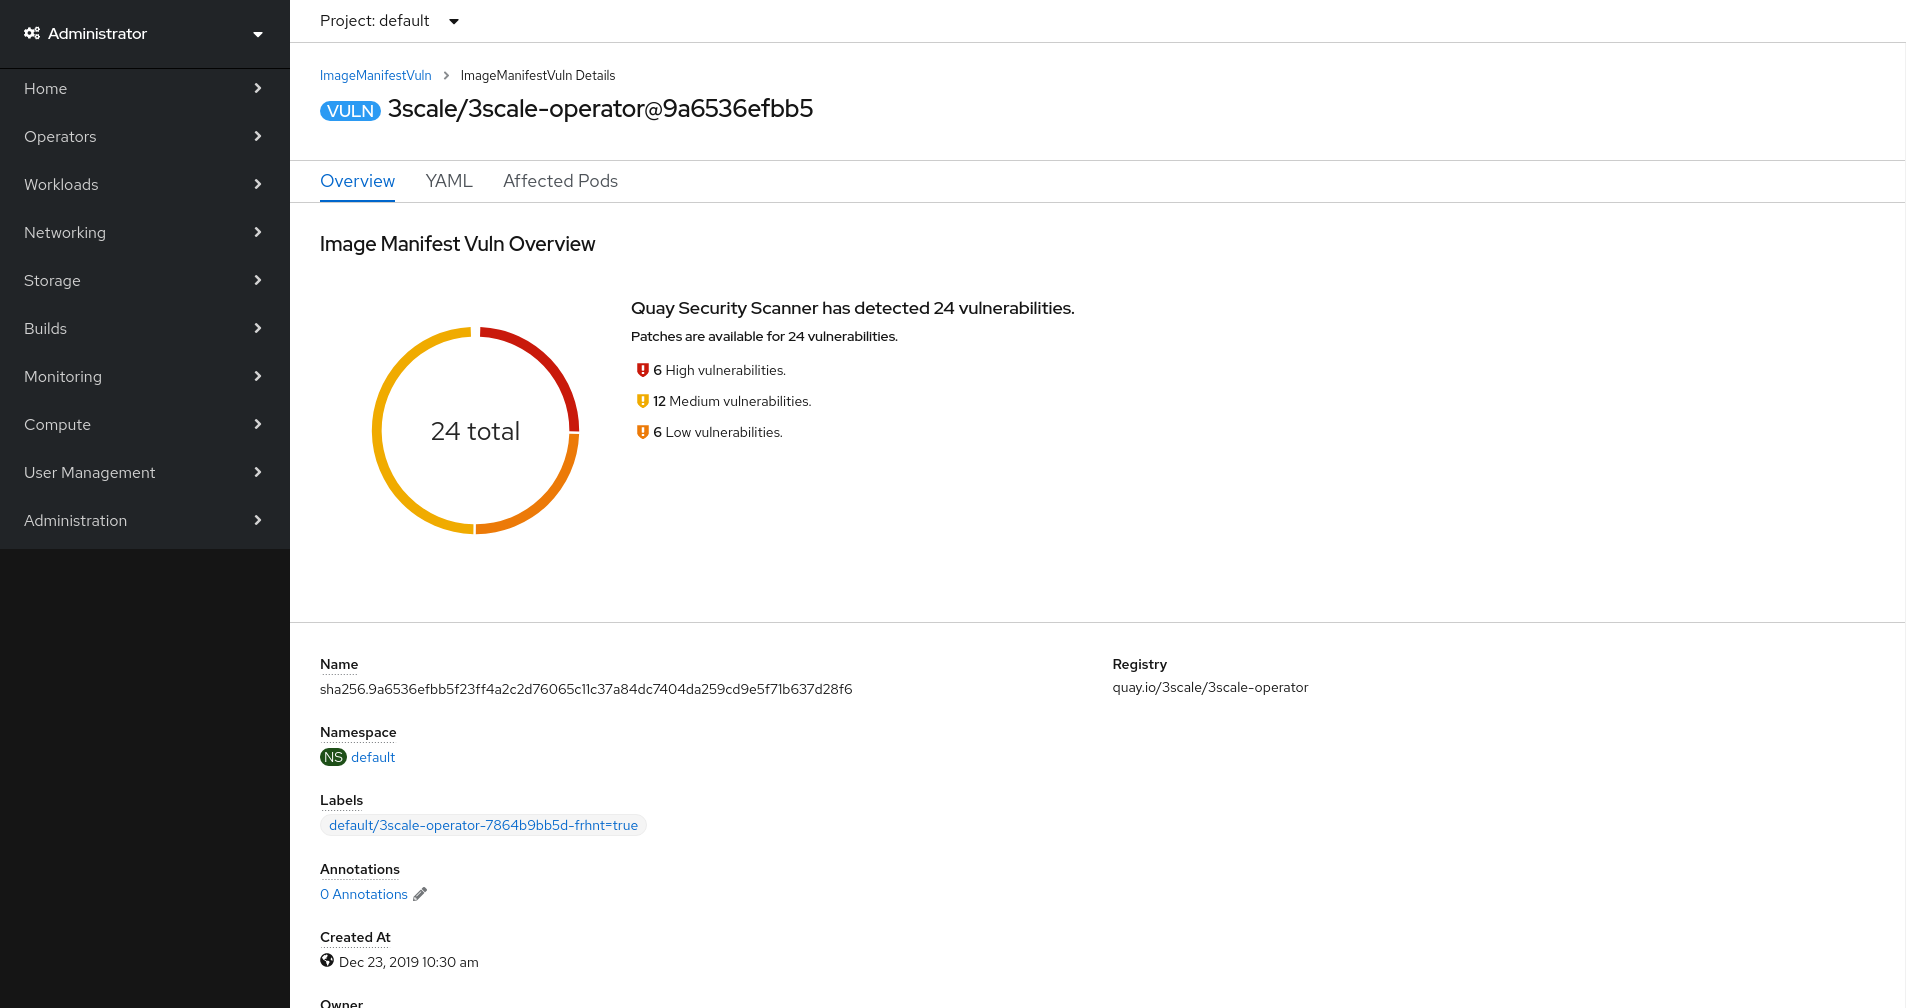Expand the Administration navigation section

point(145,520)
